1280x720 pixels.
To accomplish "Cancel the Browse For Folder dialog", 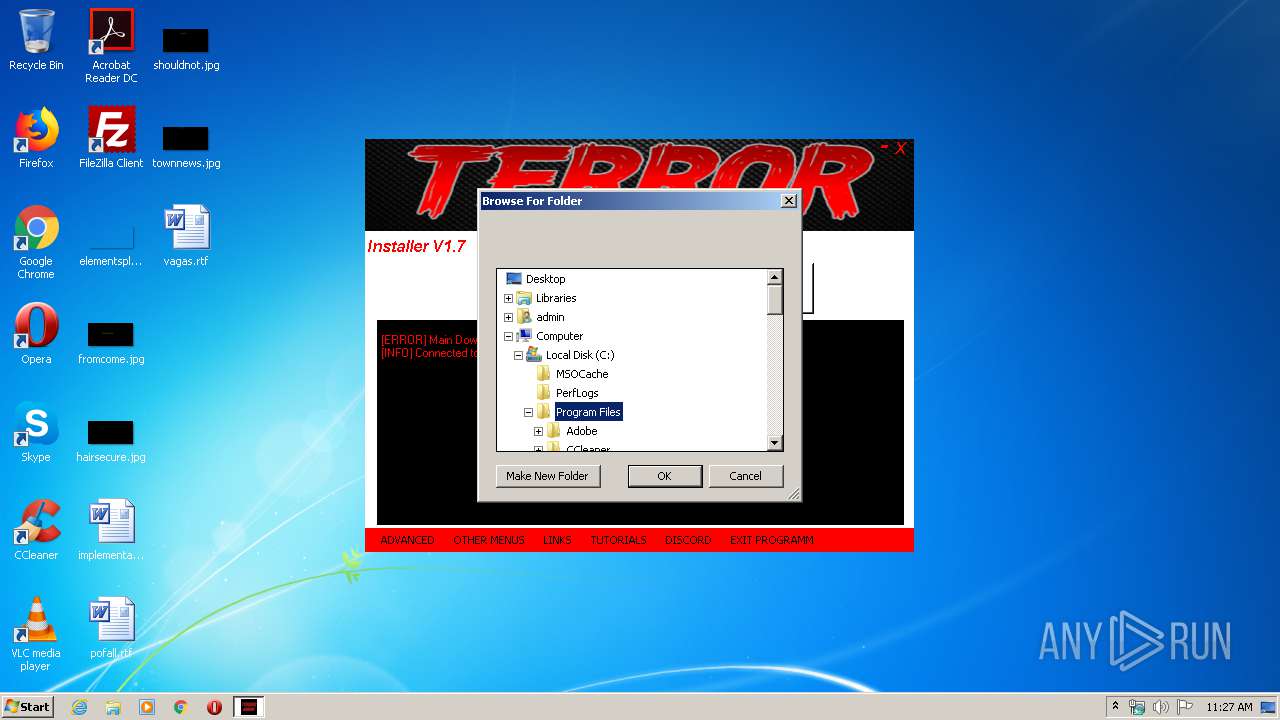I will (745, 476).
